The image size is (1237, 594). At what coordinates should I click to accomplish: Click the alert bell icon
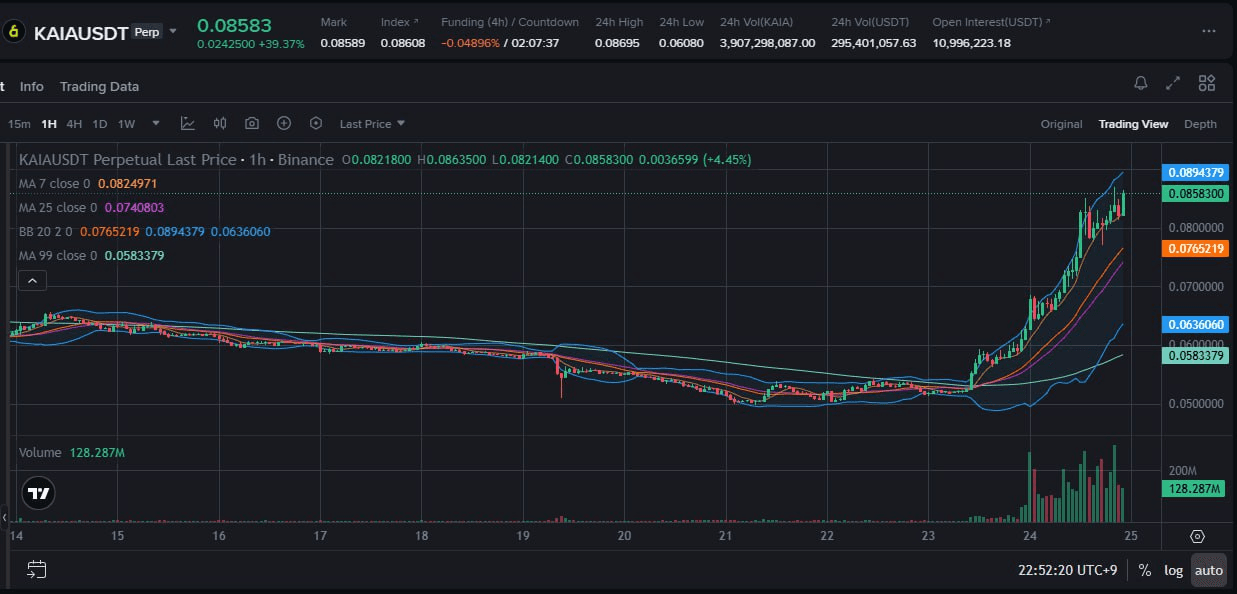click(x=1140, y=84)
